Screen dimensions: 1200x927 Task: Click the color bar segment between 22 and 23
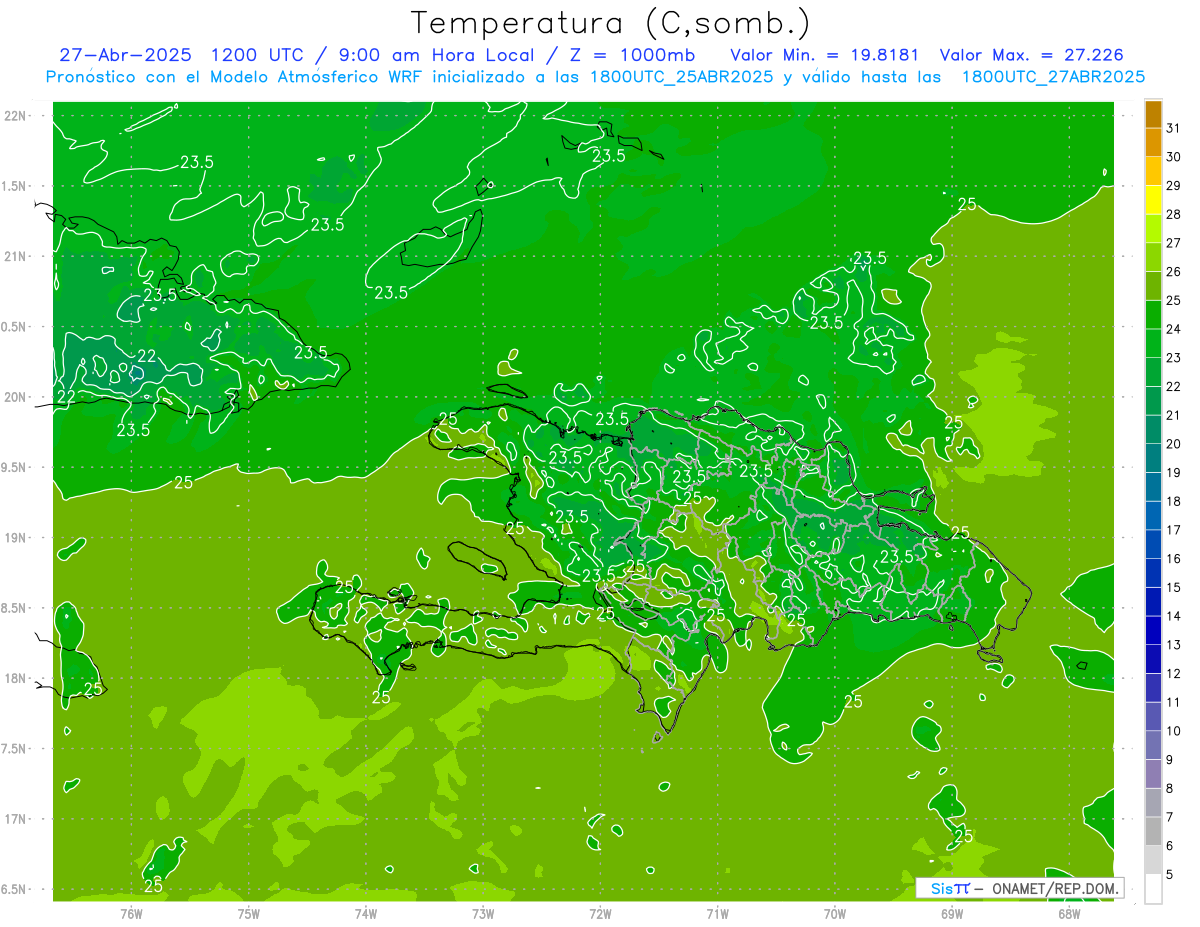pyautogui.click(x=1153, y=372)
